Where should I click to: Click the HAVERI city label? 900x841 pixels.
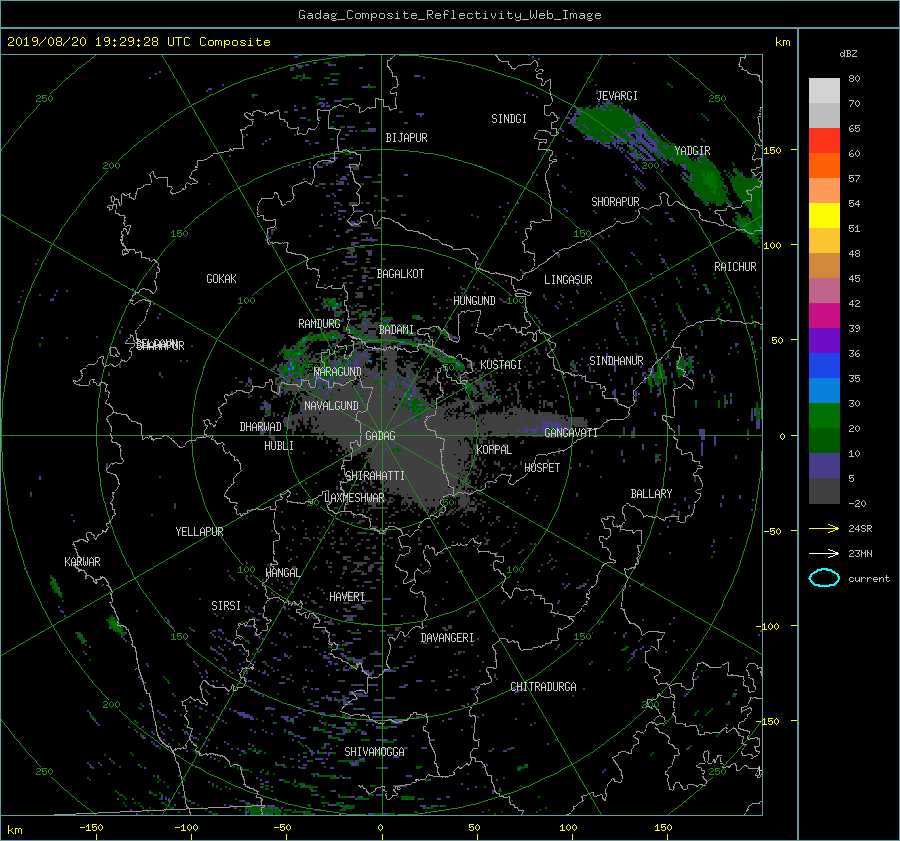click(347, 597)
